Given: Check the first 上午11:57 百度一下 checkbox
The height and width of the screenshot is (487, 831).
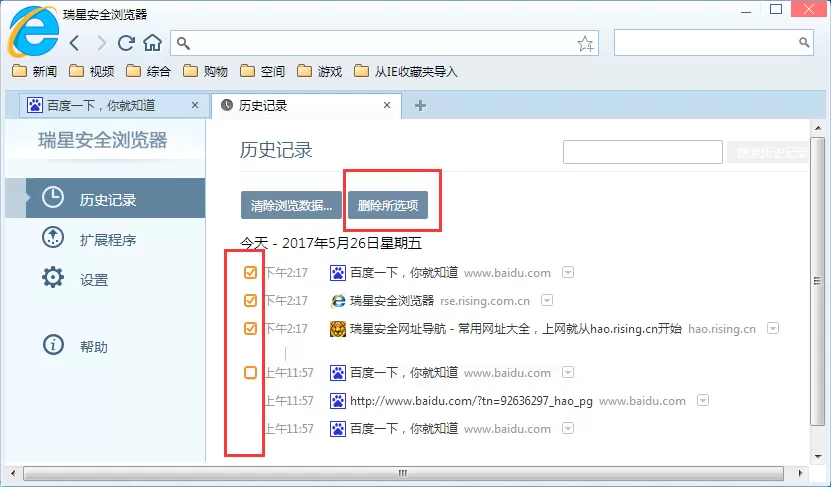Looking at the screenshot, I should (x=250, y=373).
